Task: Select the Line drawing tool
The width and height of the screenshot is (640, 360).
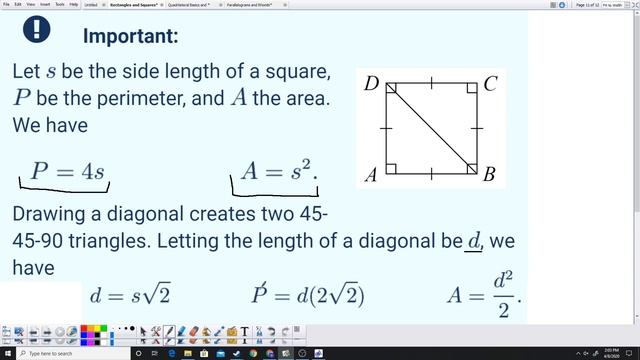Action: tap(219, 331)
